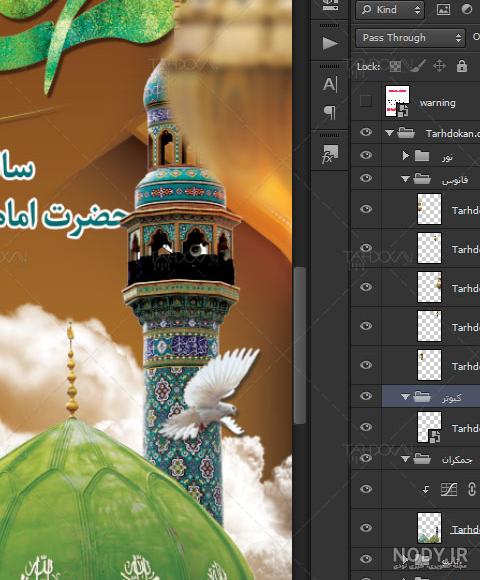Open the Paragraph panel icon
This screenshot has height=580, width=480.
point(330,112)
